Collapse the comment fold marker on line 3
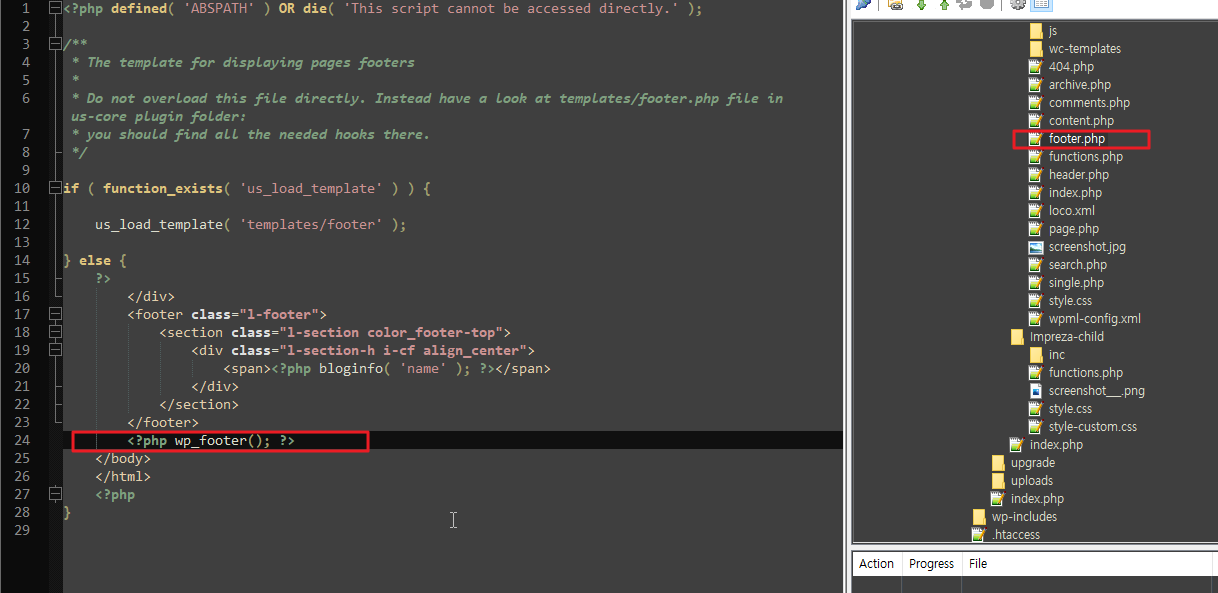The width and height of the screenshot is (1218, 593). click(54, 44)
